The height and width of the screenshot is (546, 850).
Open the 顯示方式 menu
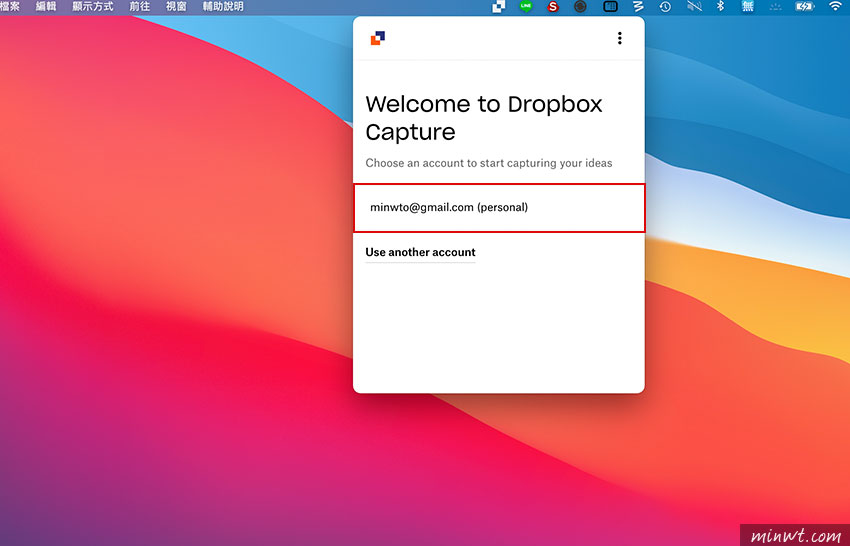point(93,7)
